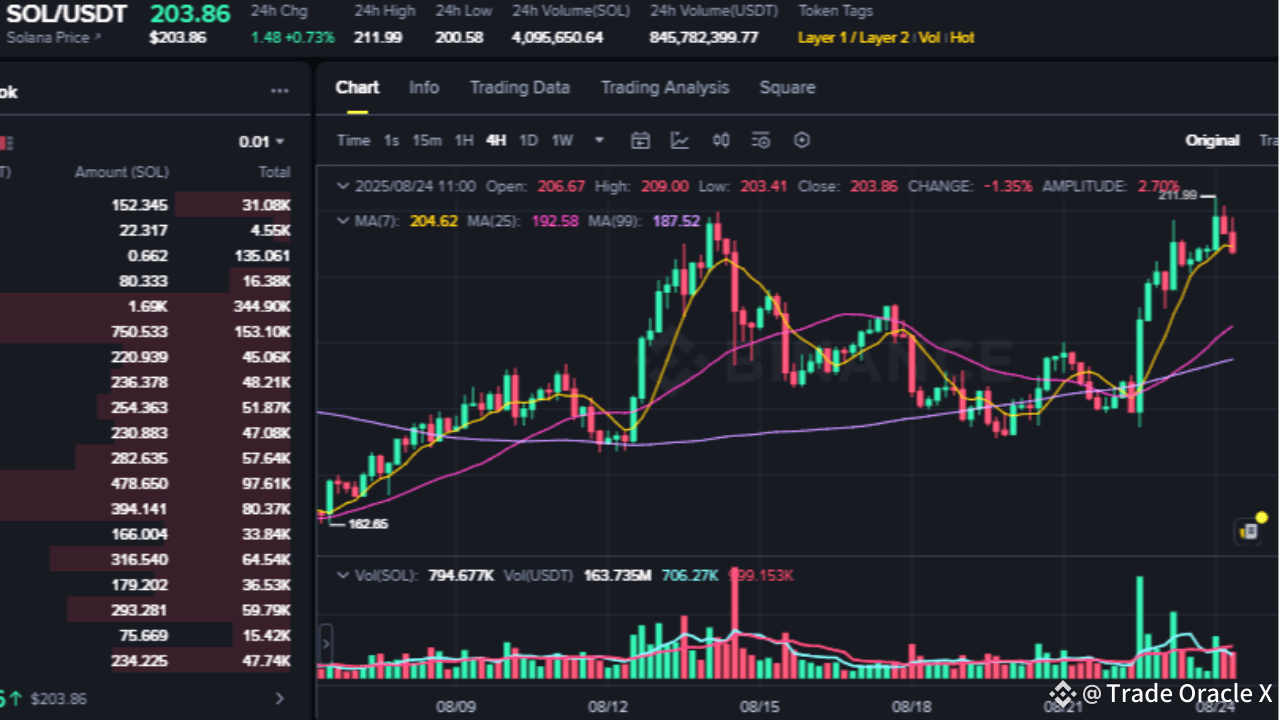Click the MA(7) value 204.62
Screen dimensions: 1280x720
click(436, 220)
